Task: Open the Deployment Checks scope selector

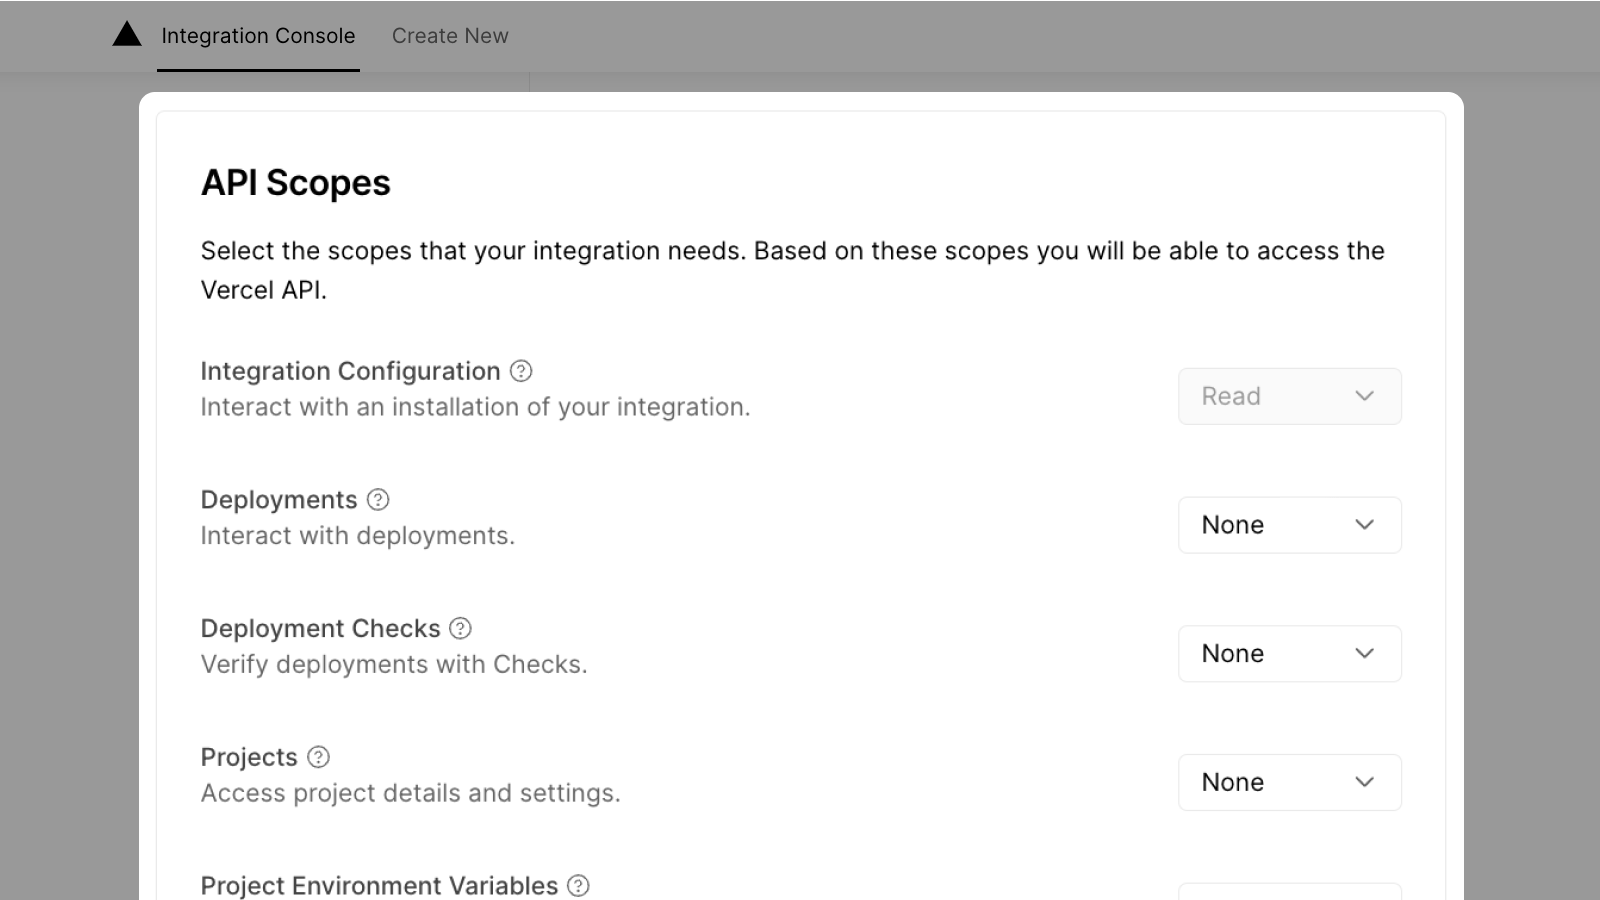Action: tap(1290, 653)
